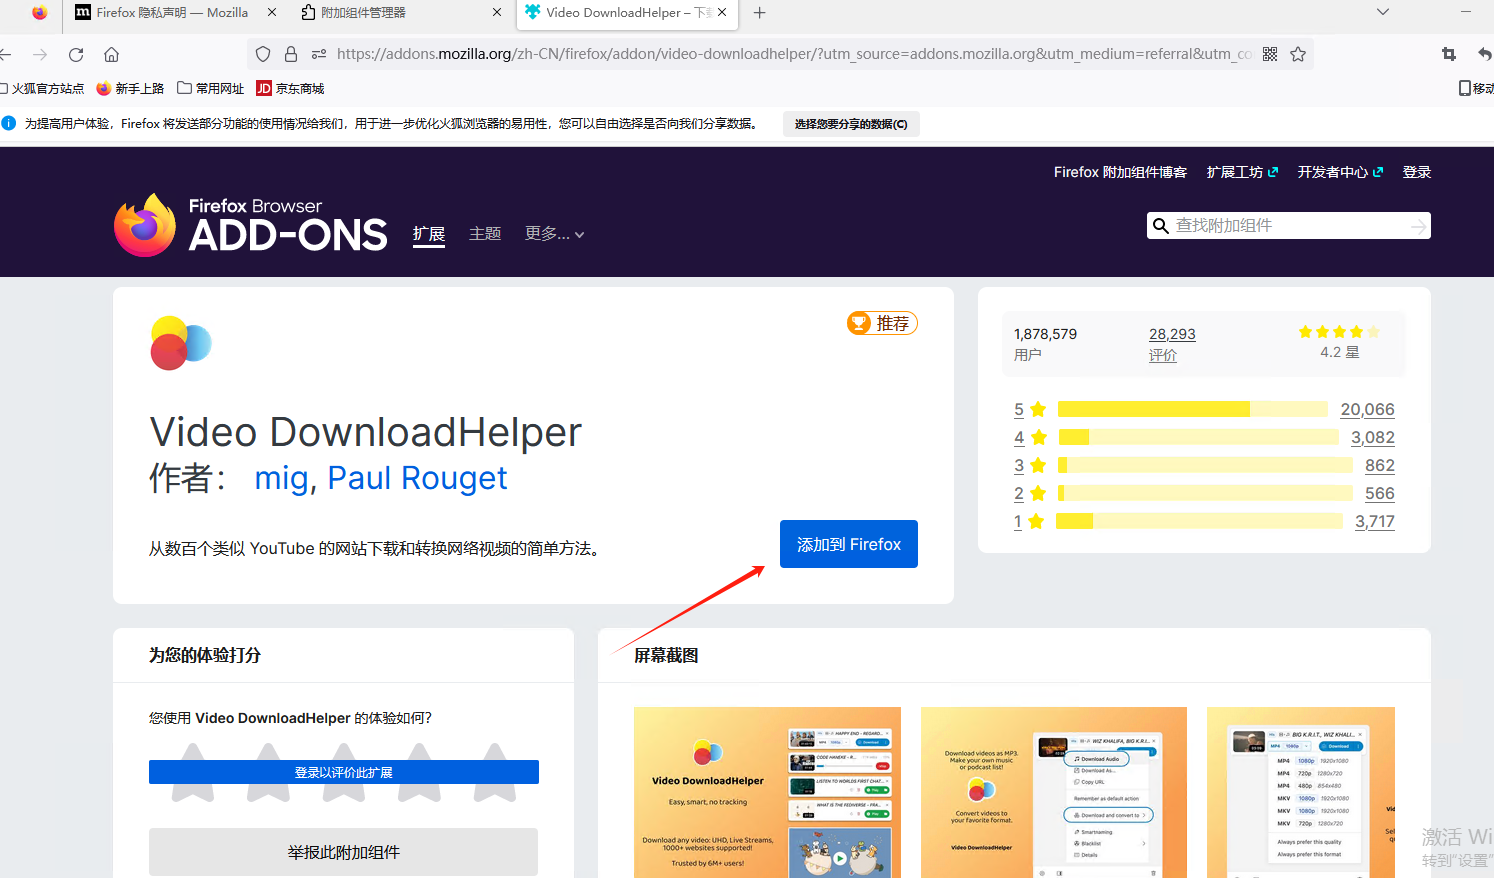
Task: Close the Firefox privacy notice tab
Action: click(272, 13)
